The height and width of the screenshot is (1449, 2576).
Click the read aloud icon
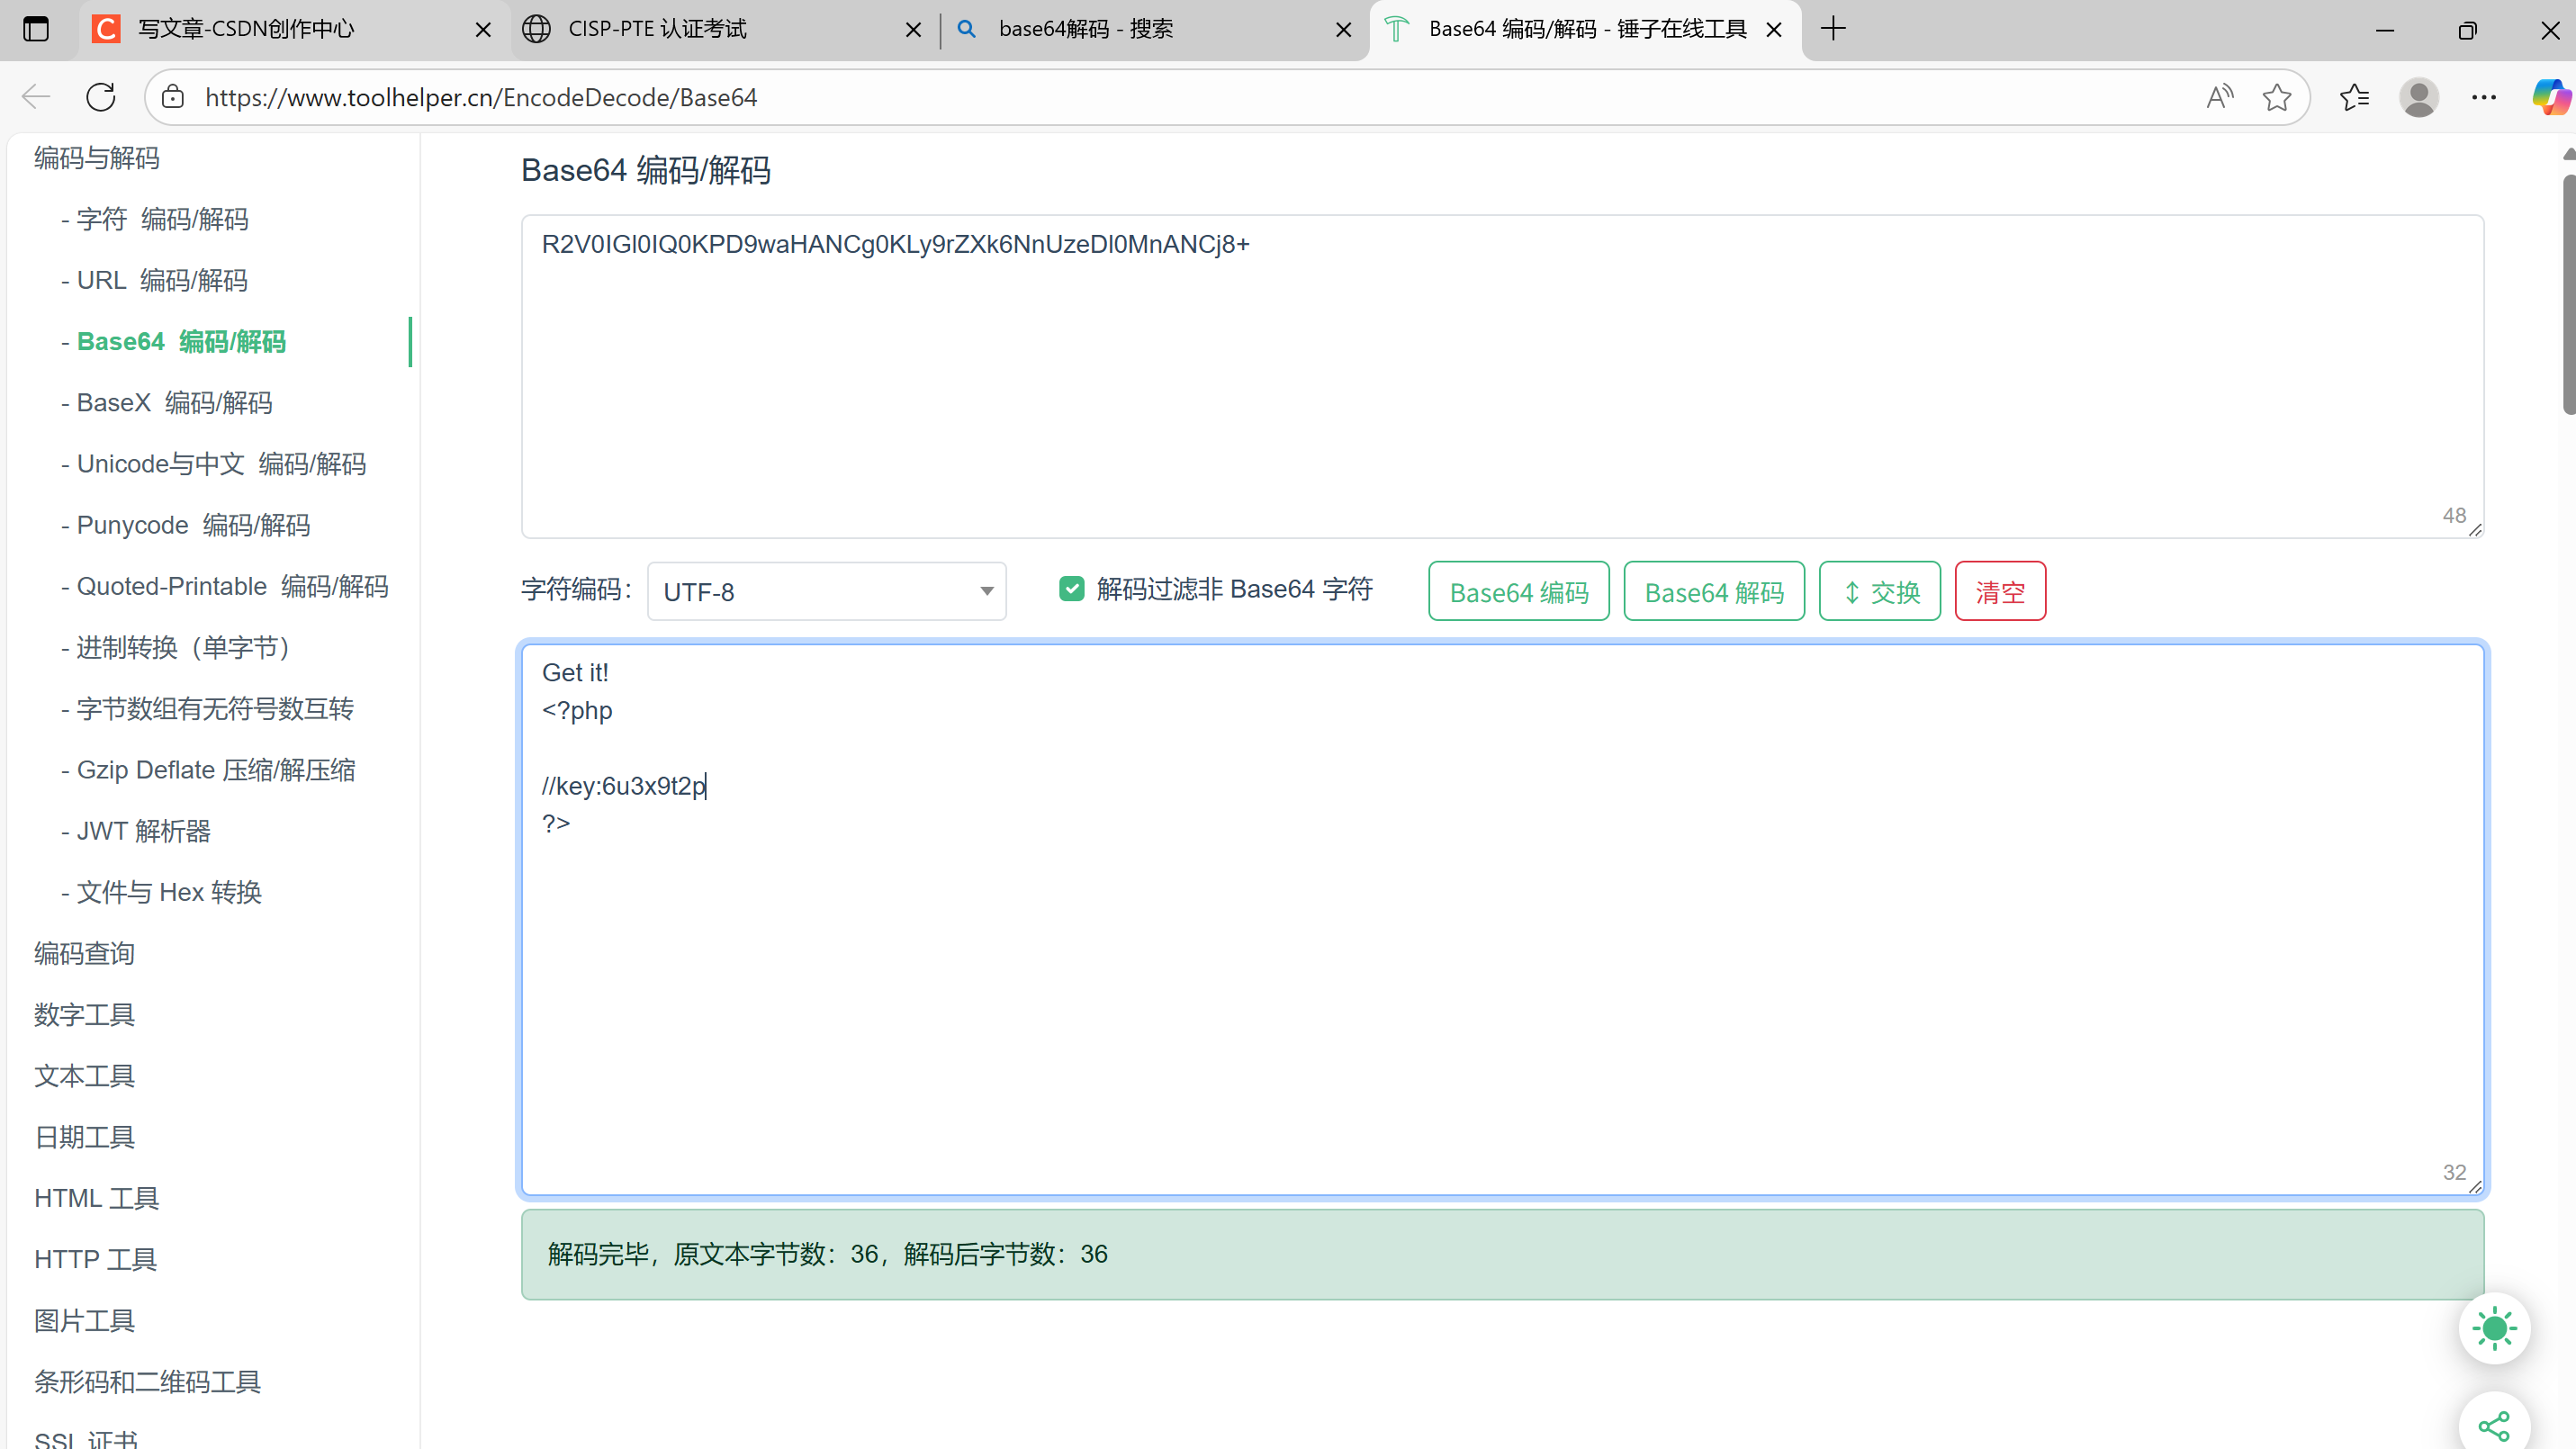tap(2219, 97)
